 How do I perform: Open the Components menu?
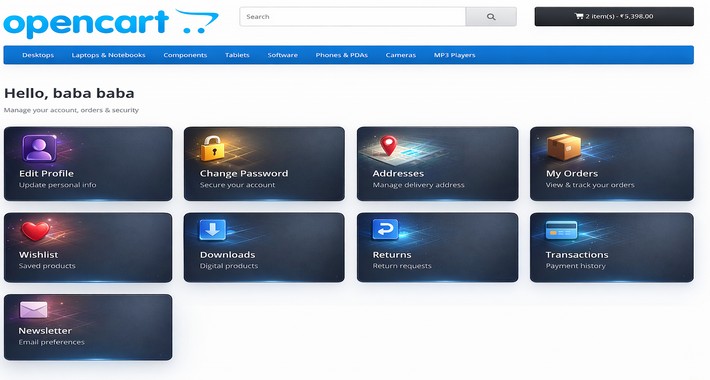[x=185, y=55]
